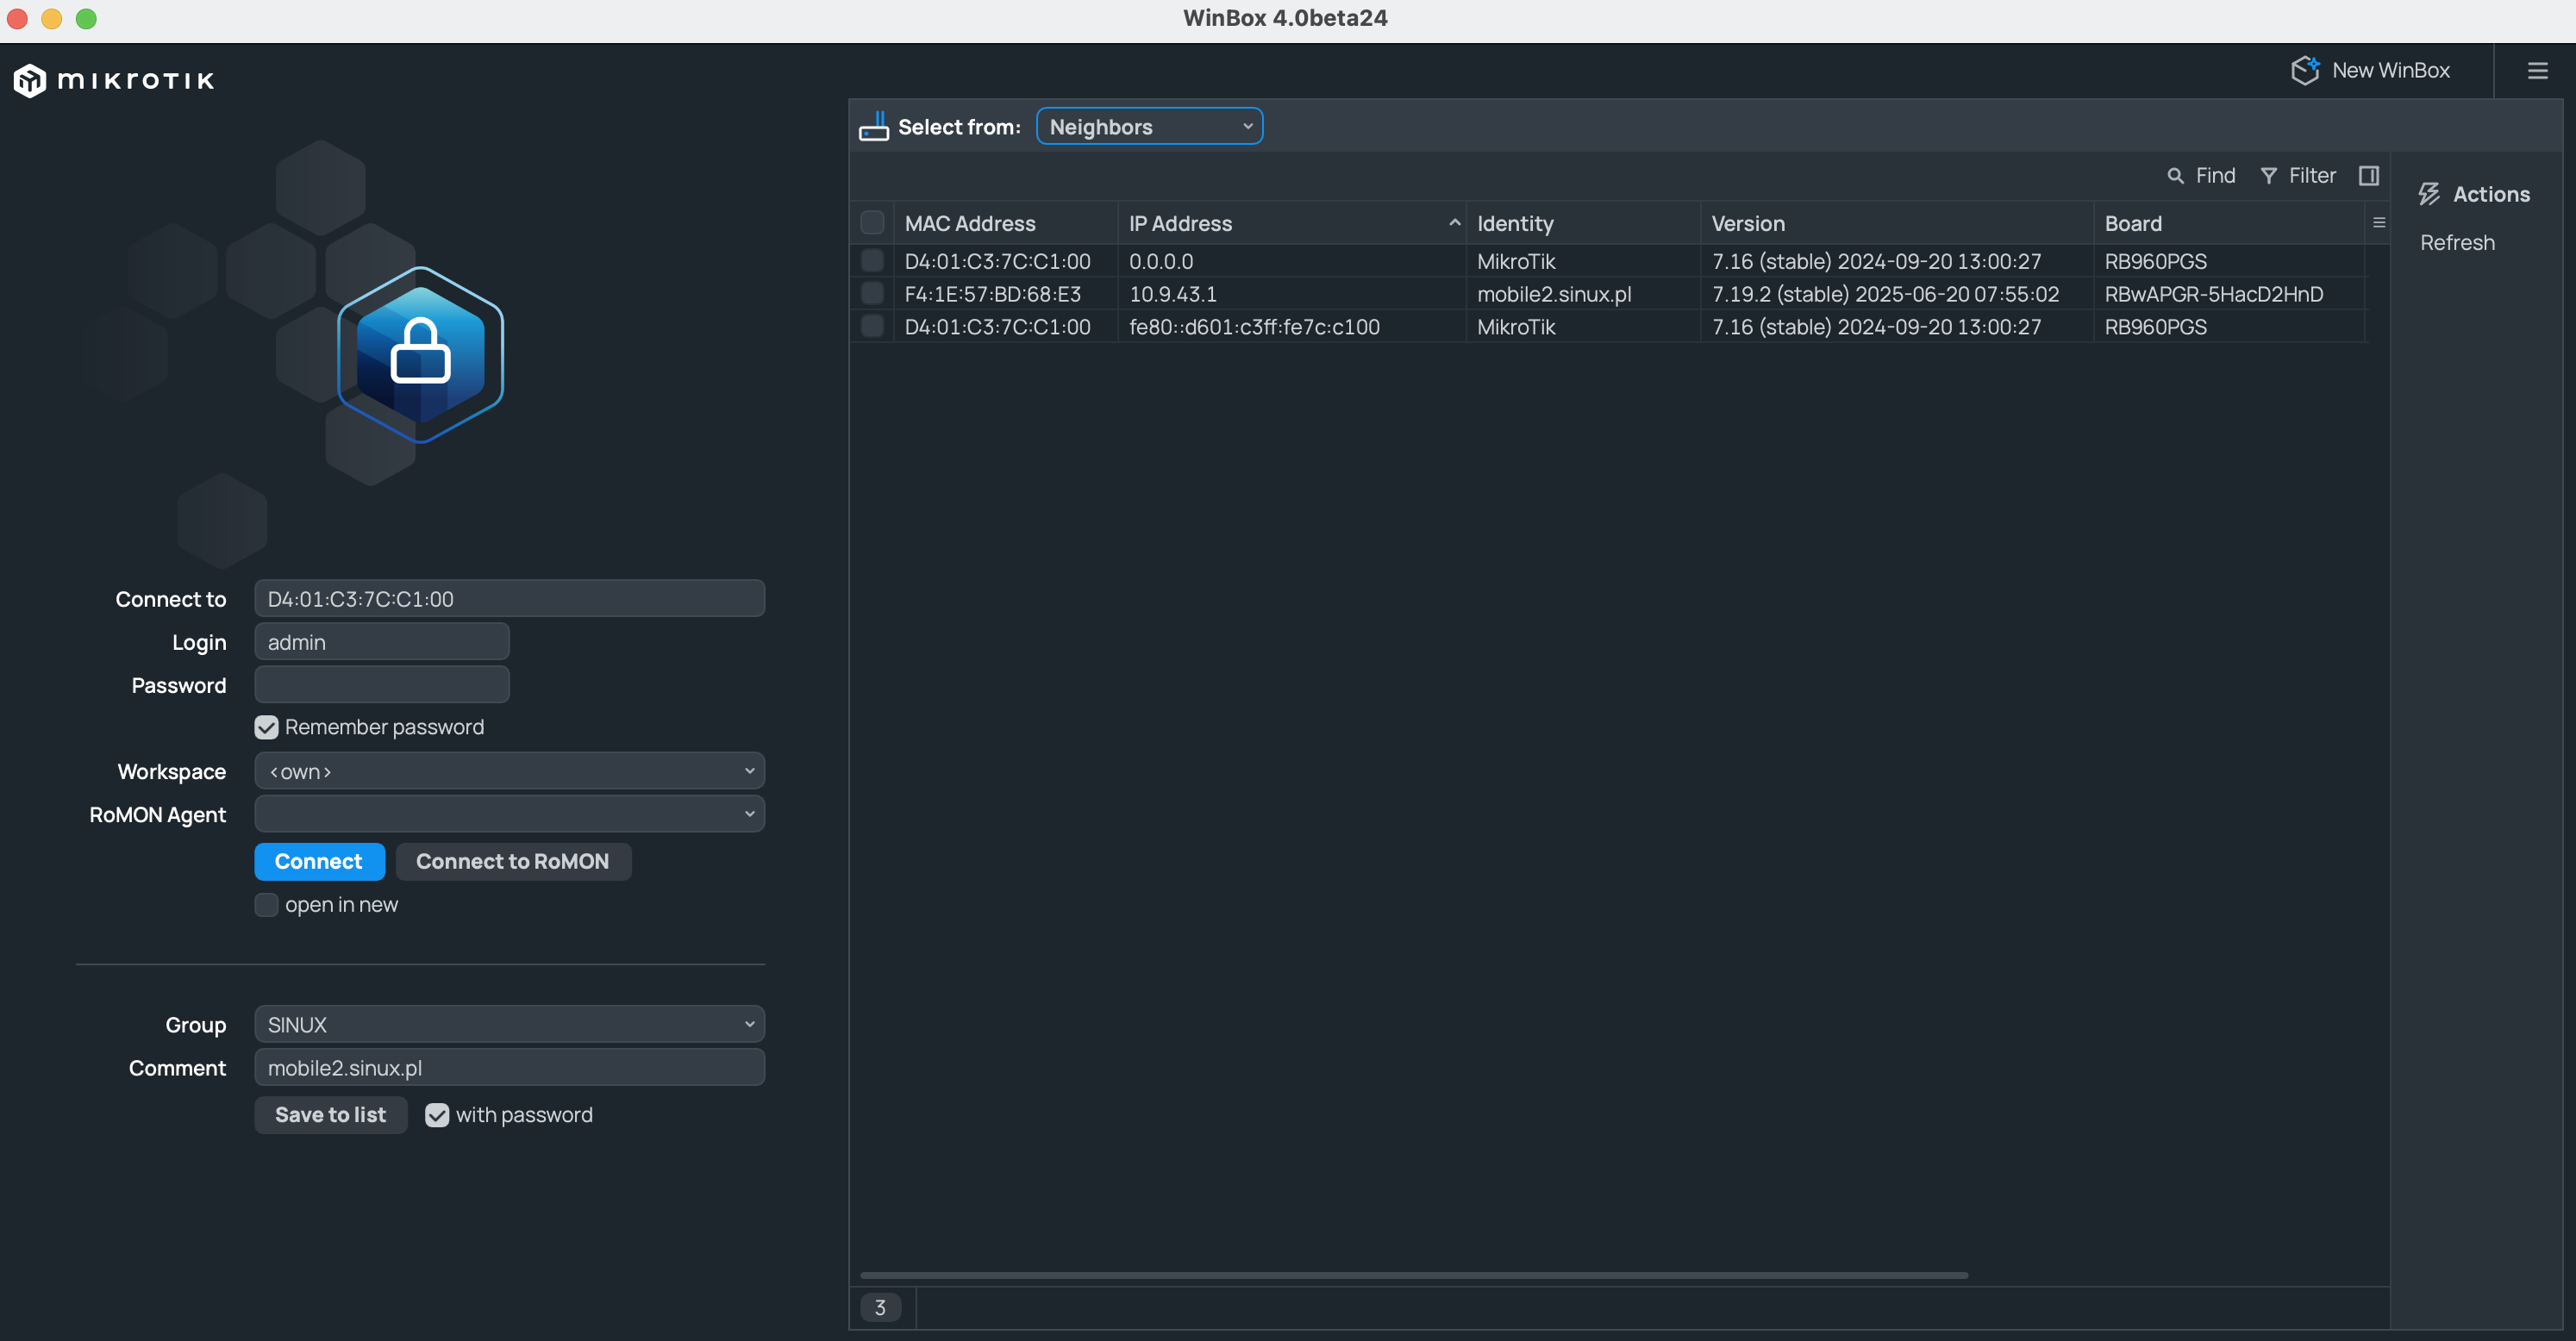Viewport: 2576px width, 1341px height.
Task: Sort by Identity column header
Action: (x=1582, y=223)
